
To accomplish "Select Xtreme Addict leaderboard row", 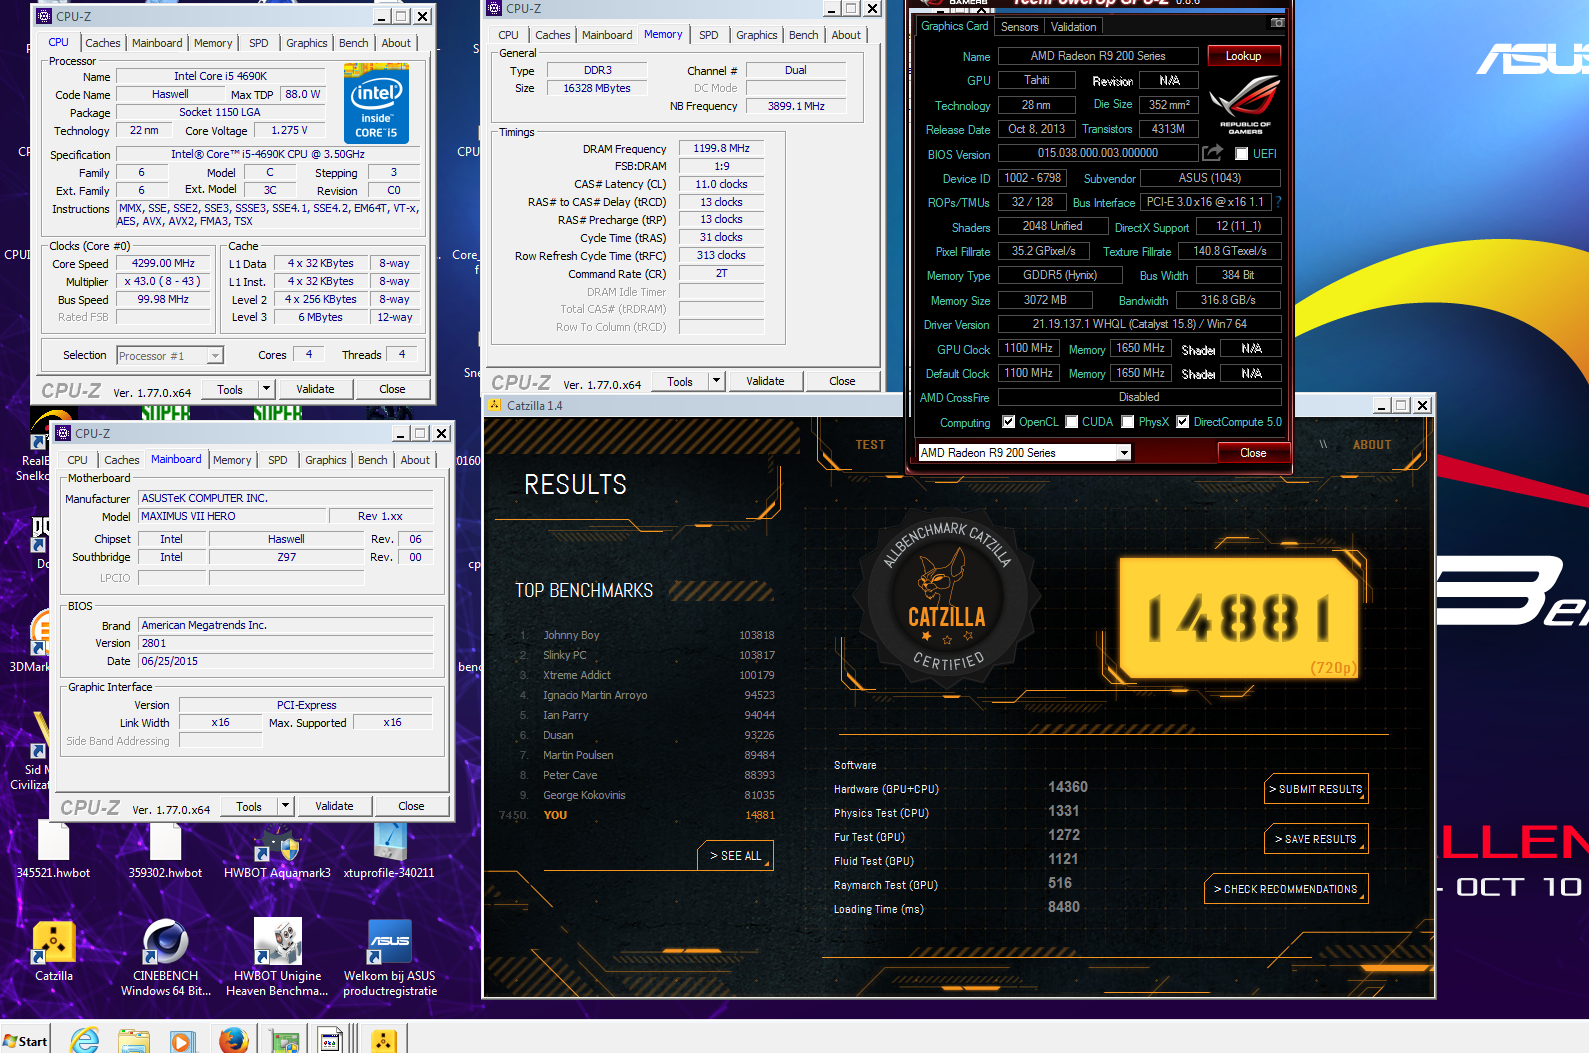I will pos(647,675).
